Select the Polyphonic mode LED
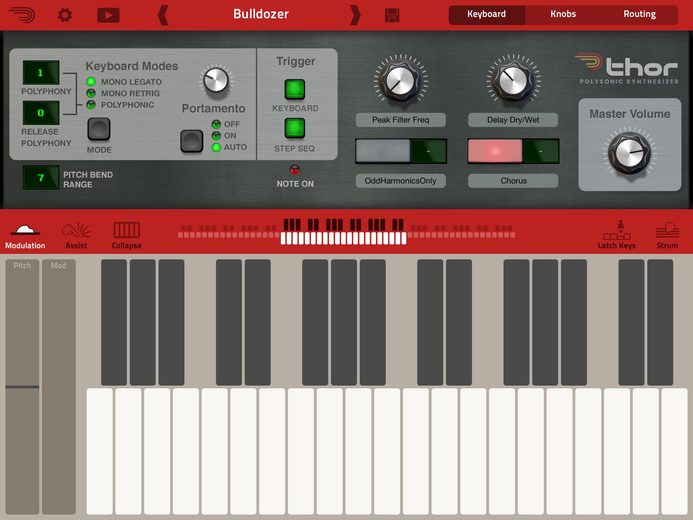 point(91,105)
